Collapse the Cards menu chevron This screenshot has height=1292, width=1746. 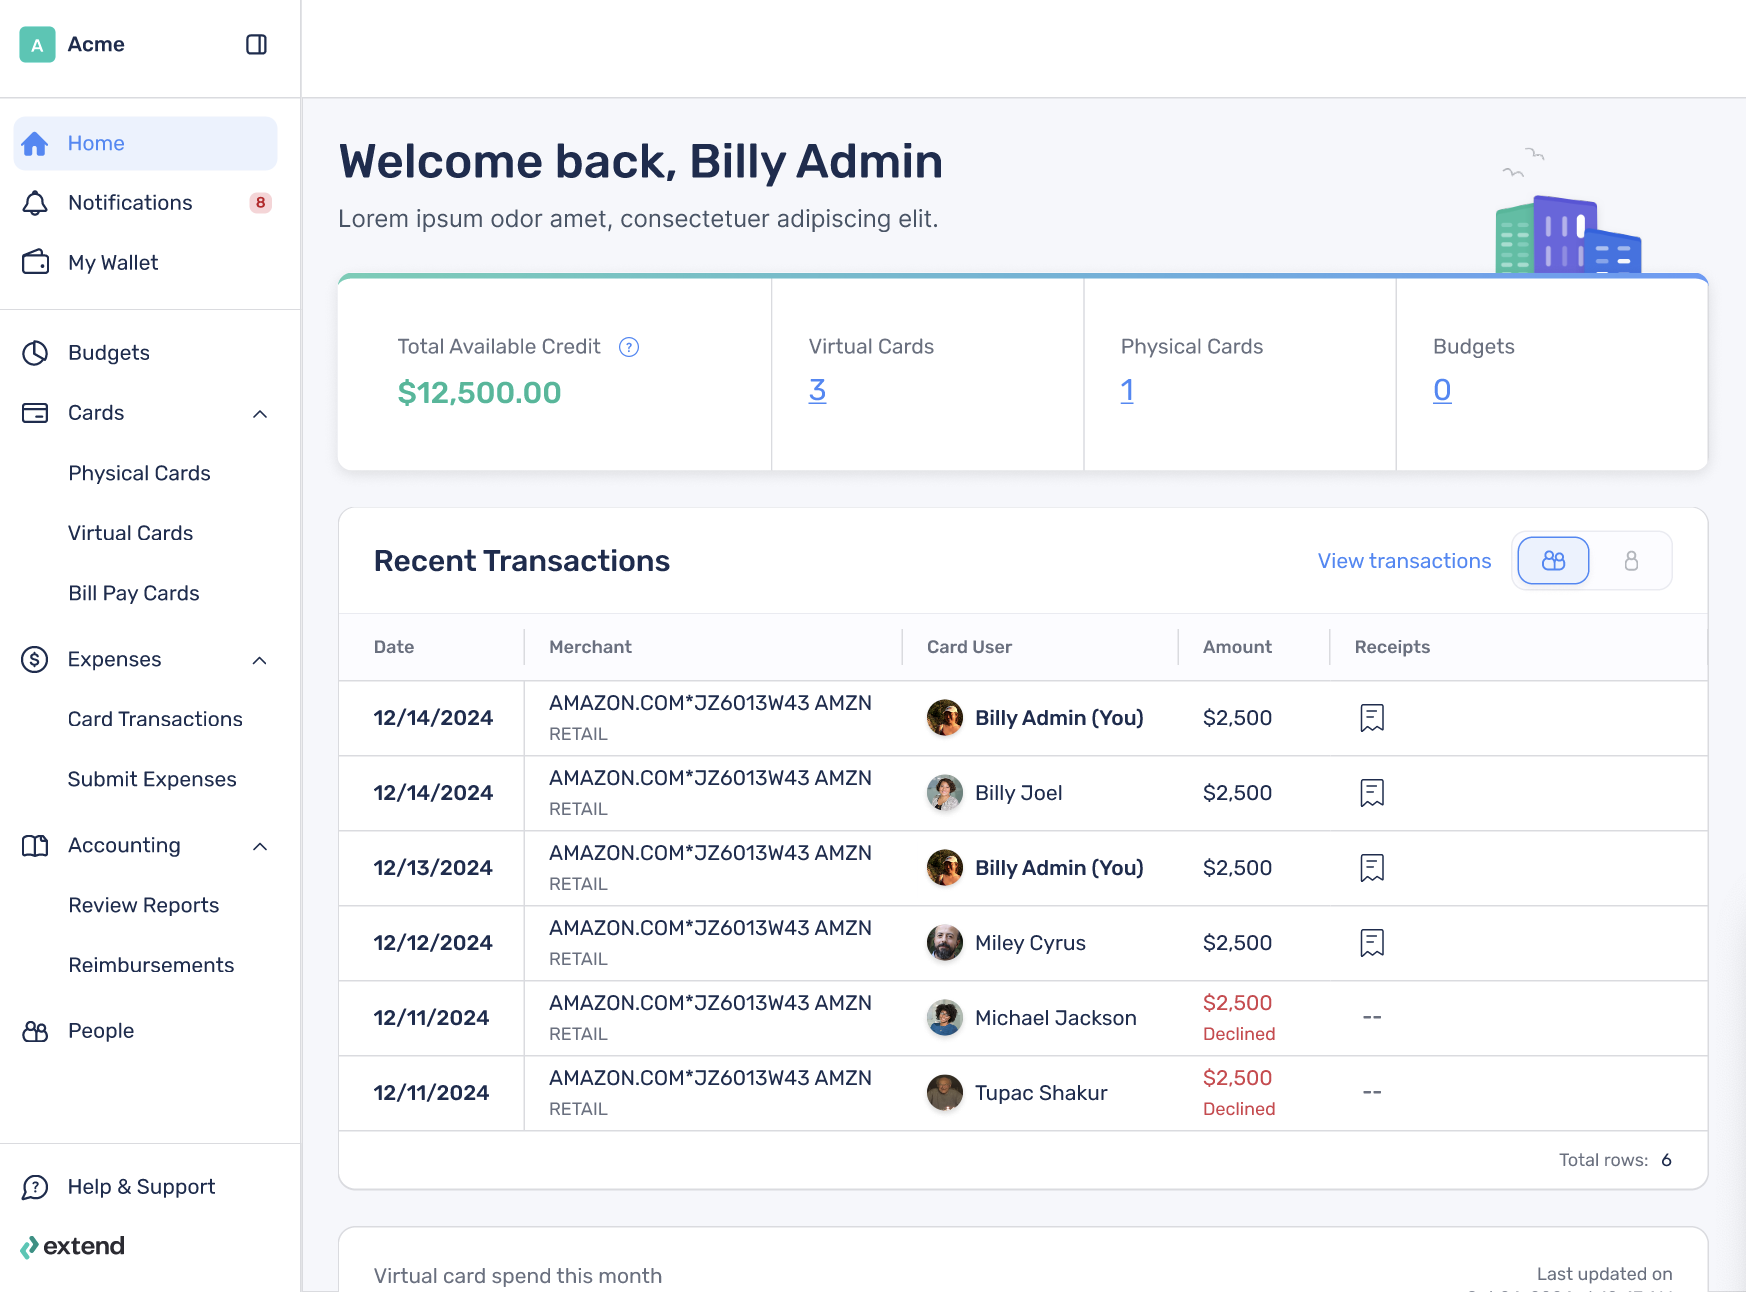[260, 414]
